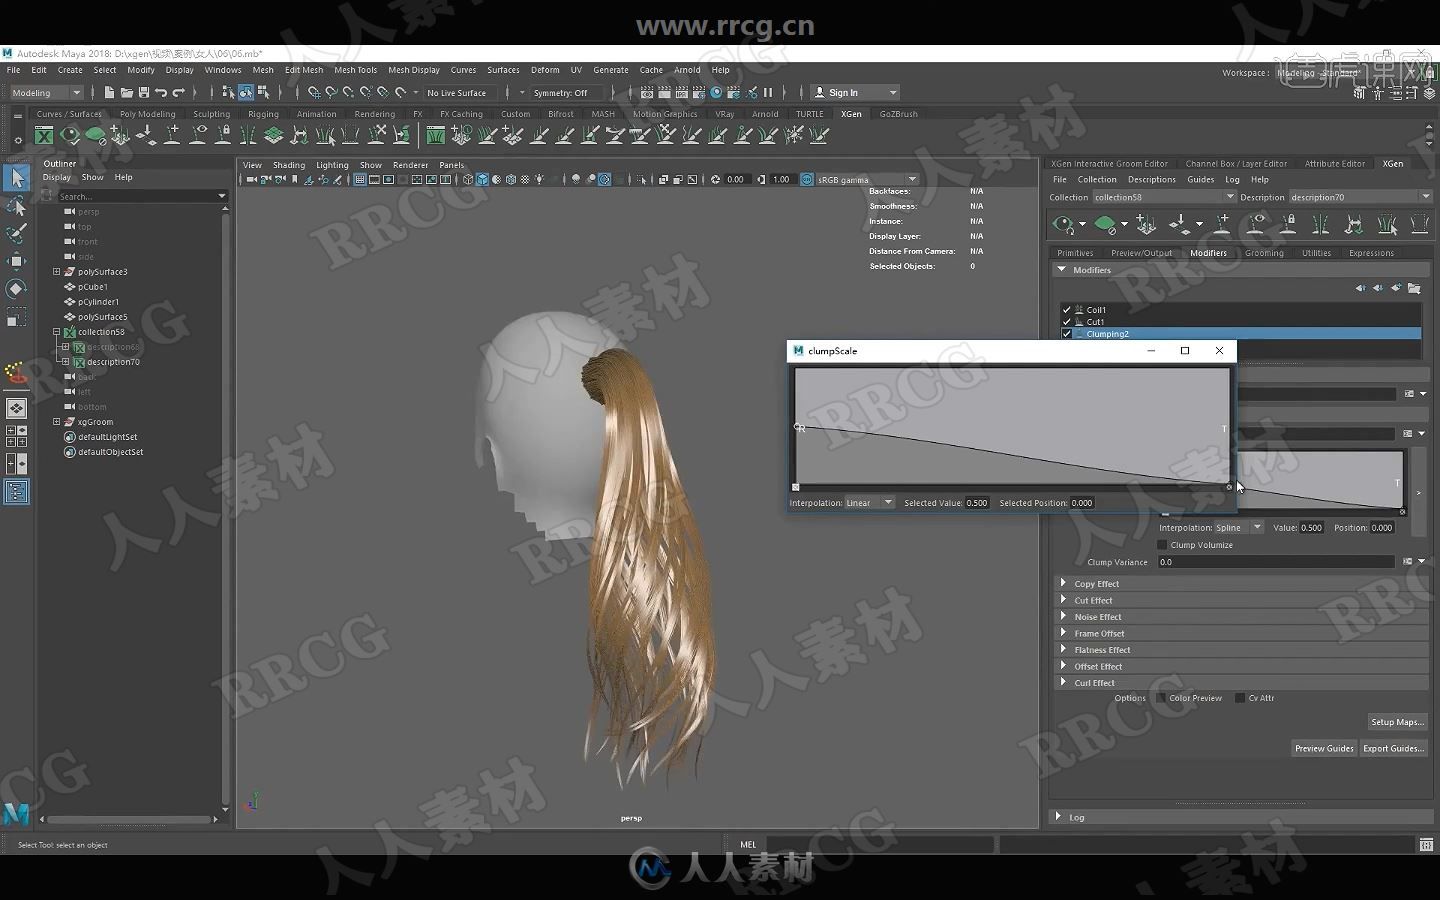Choose the Paint Selection tool

click(16, 233)
